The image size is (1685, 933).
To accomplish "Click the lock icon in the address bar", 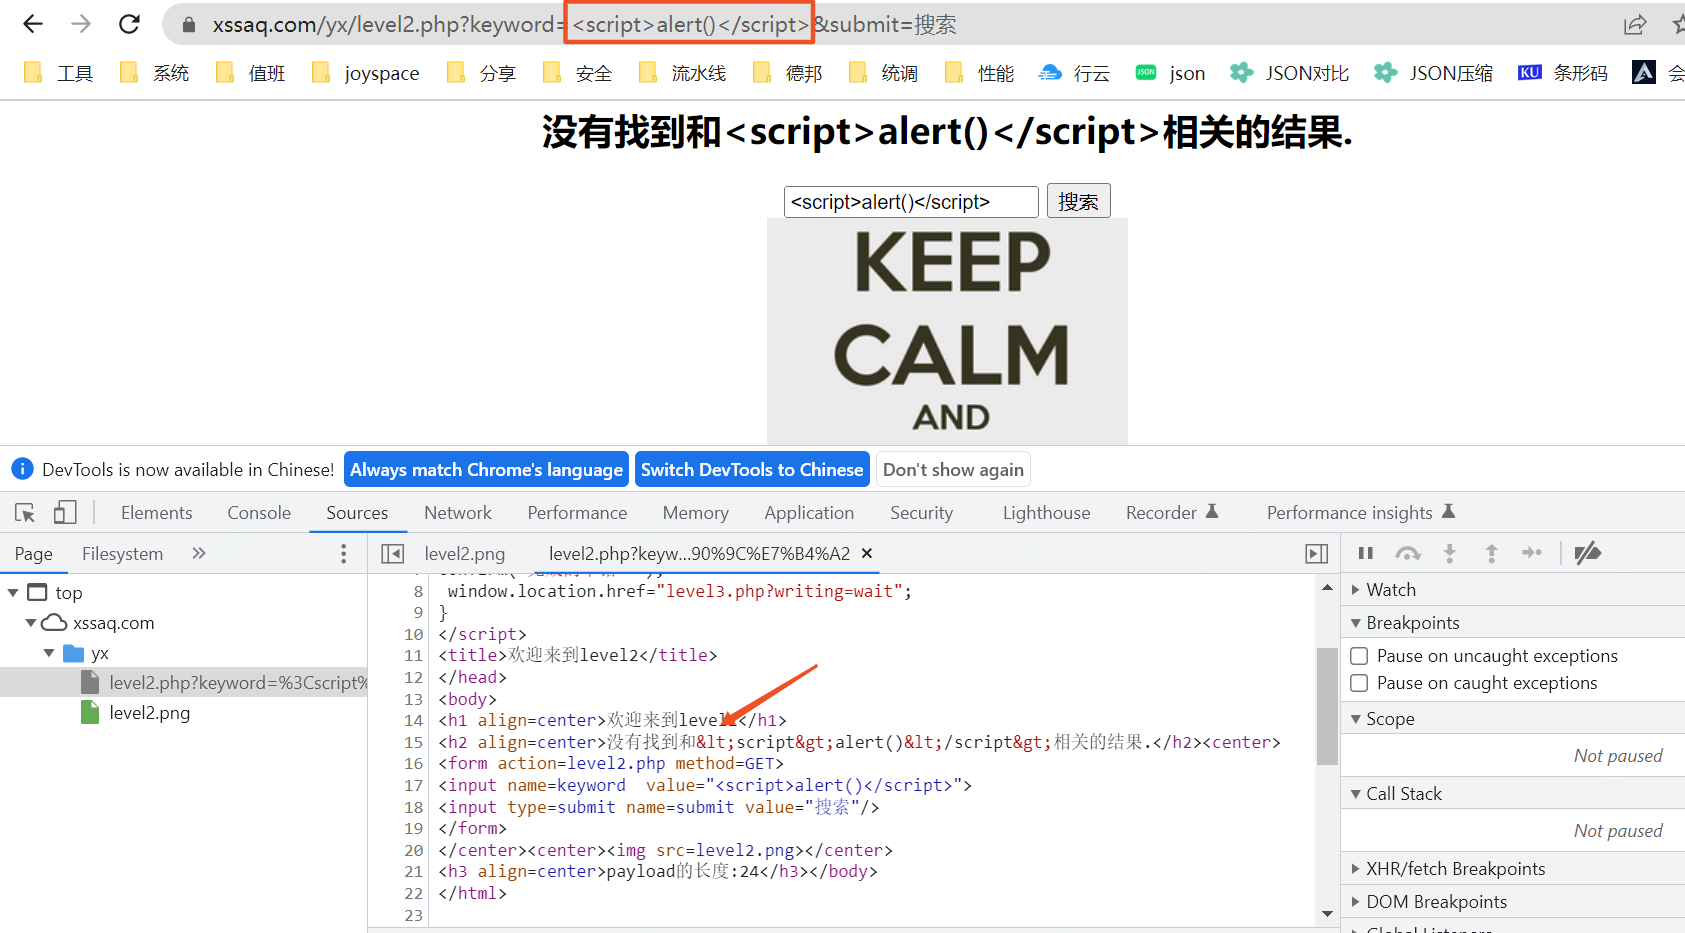I will pyautogui.click(x=189, y=24).
